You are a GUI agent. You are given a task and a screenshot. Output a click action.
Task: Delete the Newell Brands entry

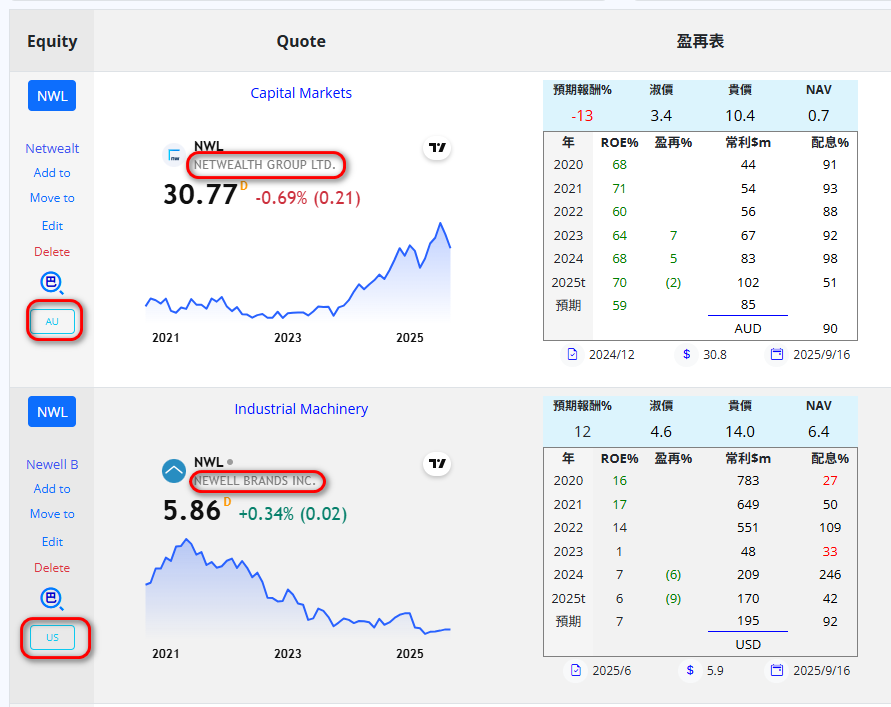[x=52, y=568]
